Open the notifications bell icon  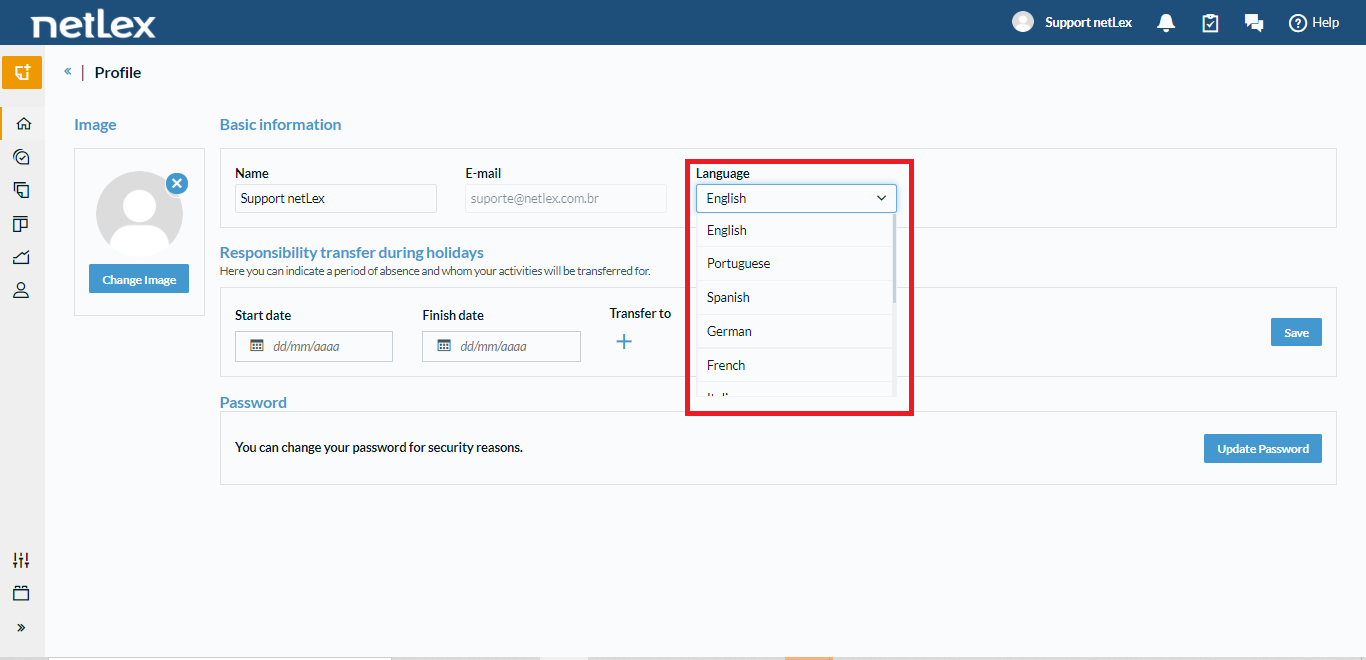(x=1166, y=23)
